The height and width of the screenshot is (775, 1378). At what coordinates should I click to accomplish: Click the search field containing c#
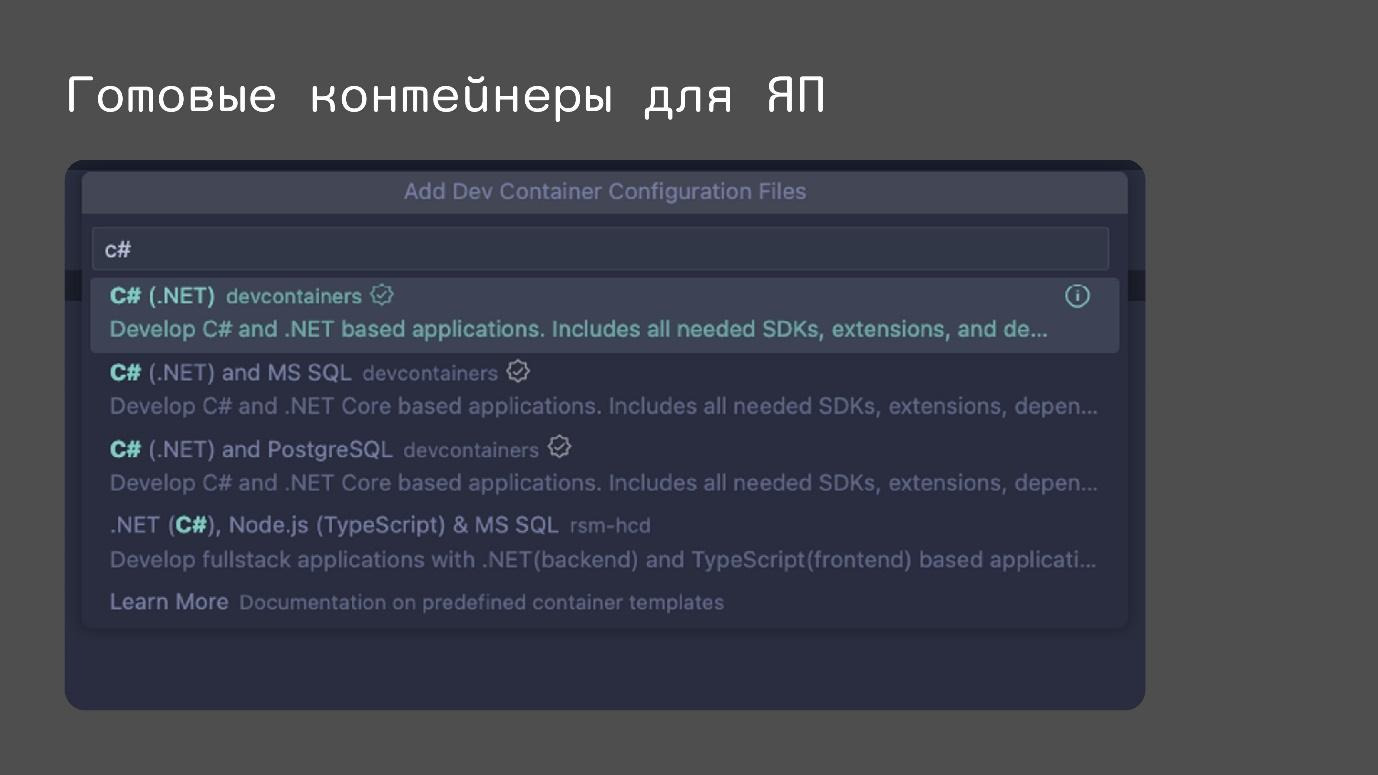click(600, 248)
